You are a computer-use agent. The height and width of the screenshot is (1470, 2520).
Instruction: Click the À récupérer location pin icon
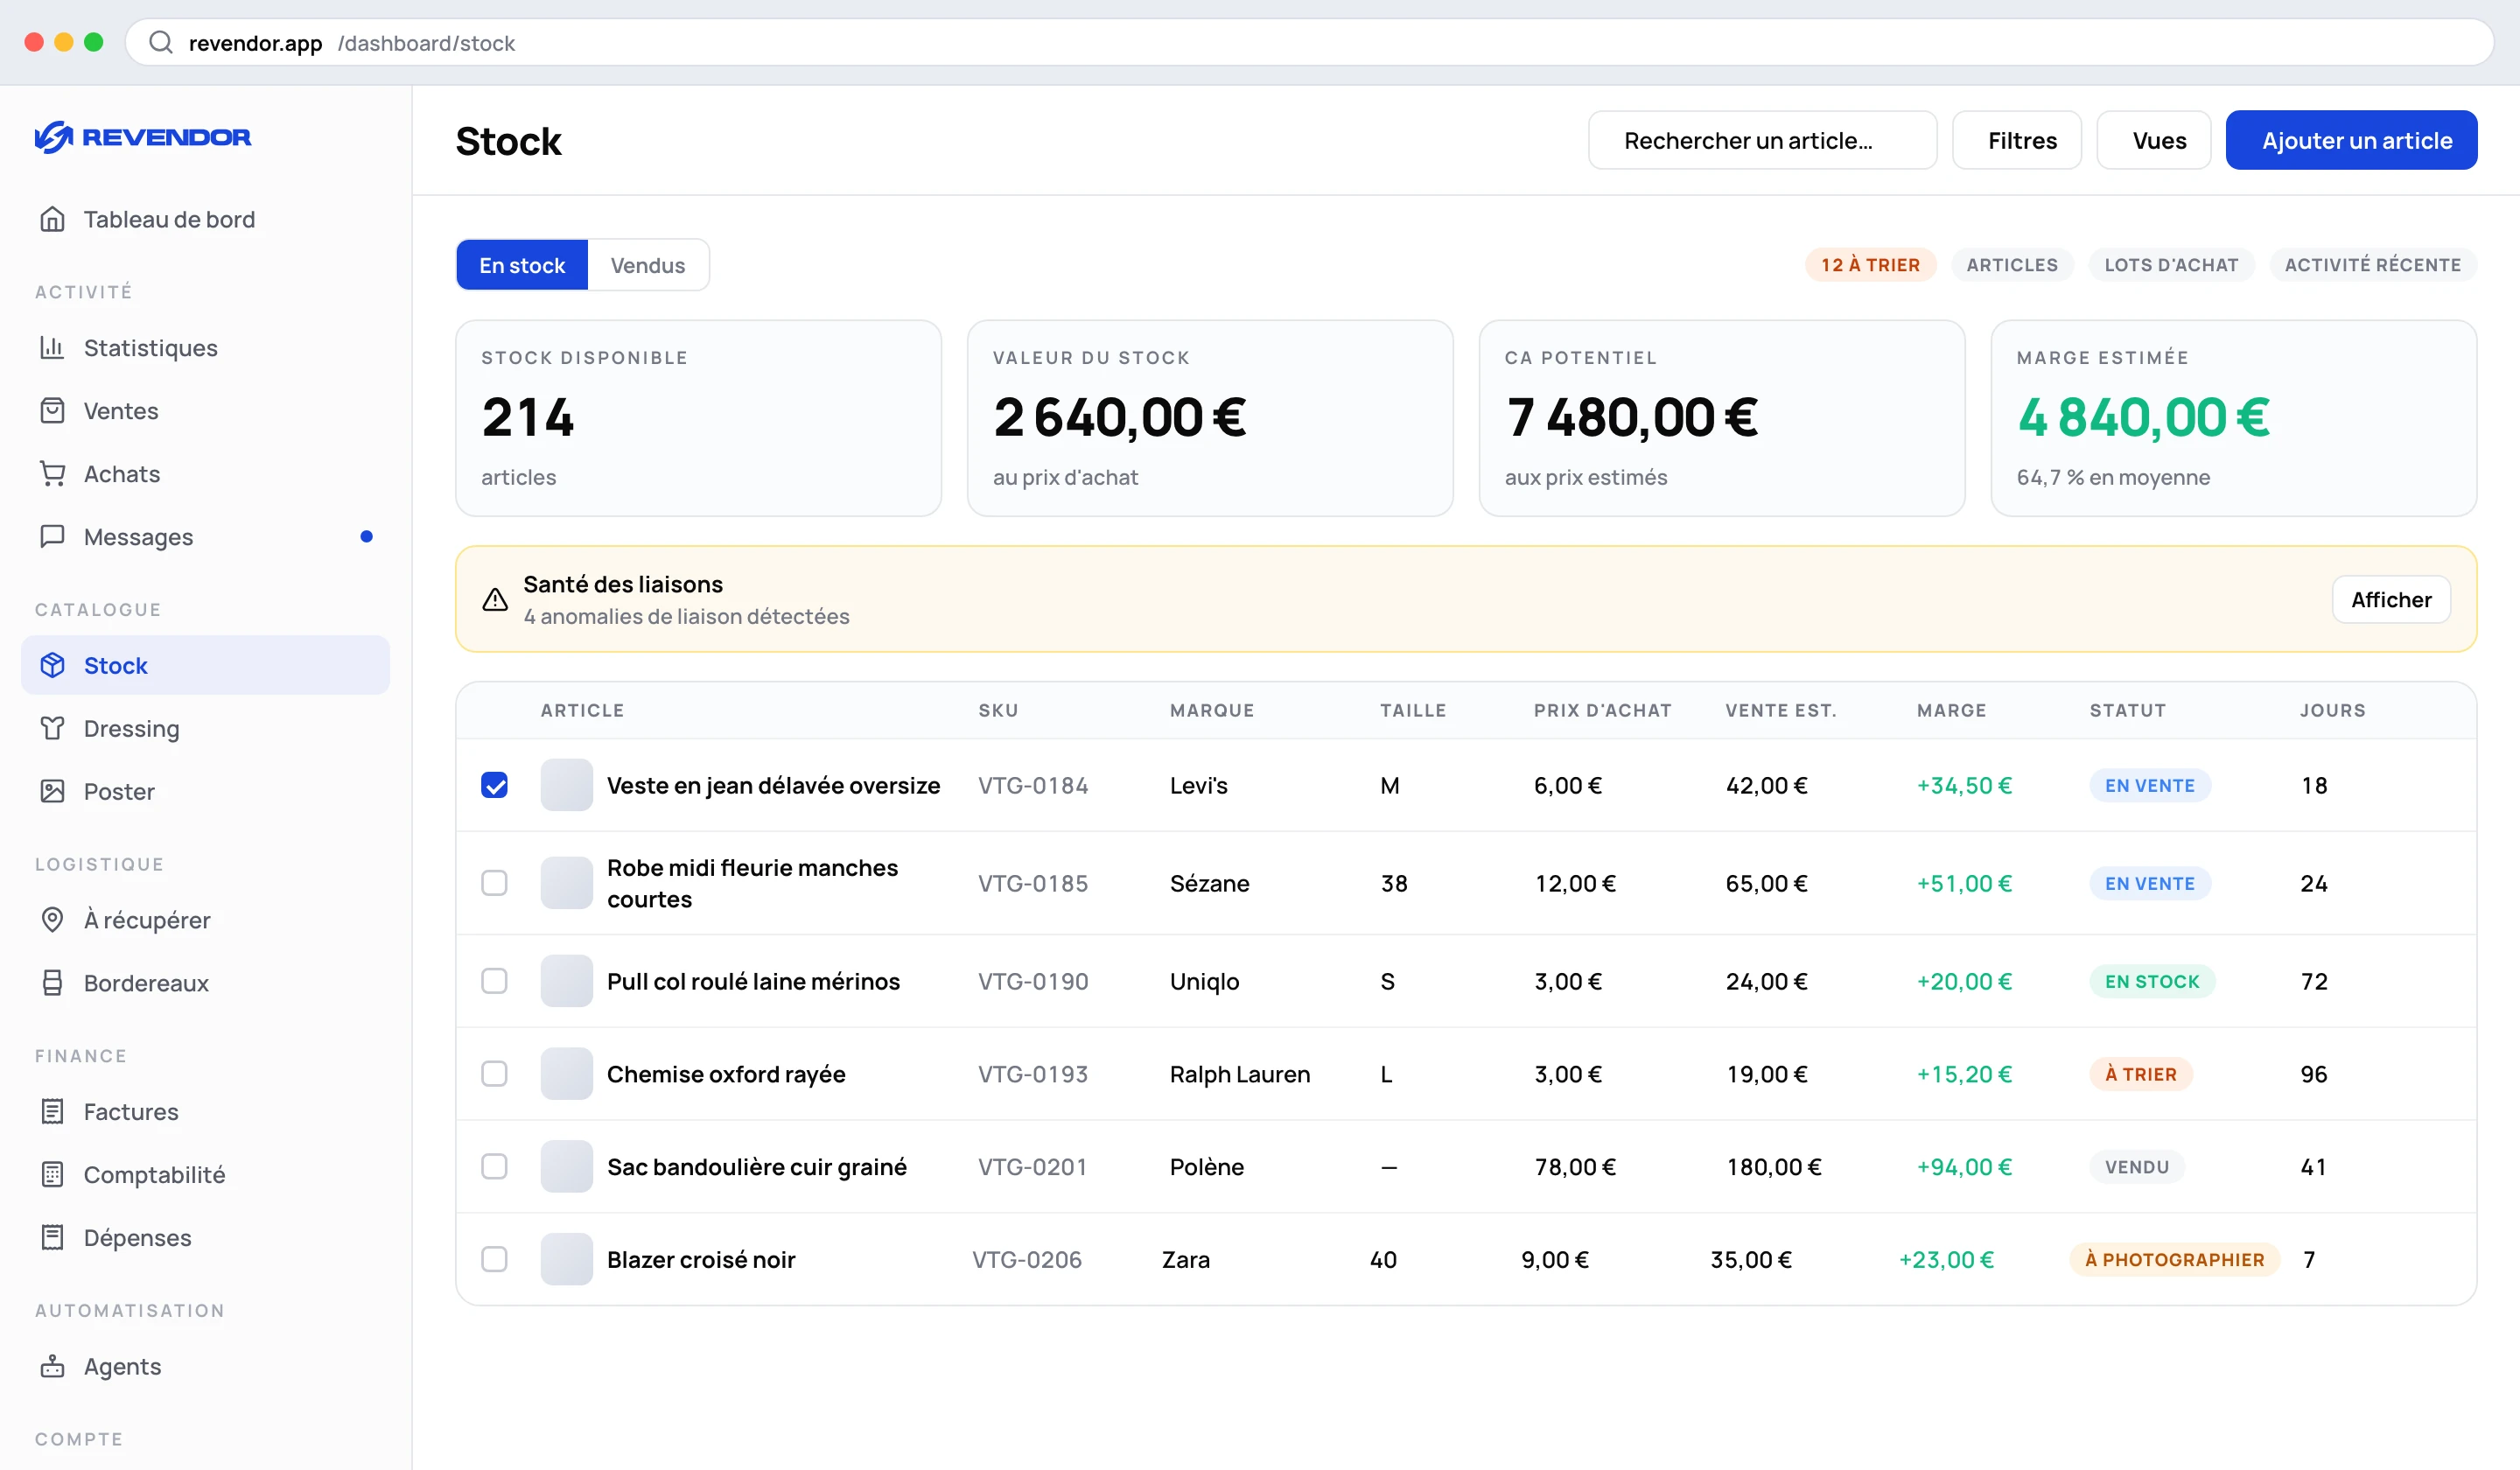[x=52, y=919]
